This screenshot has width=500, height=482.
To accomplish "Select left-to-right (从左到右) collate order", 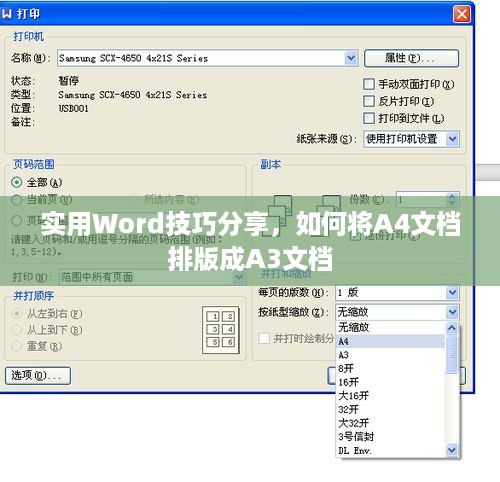I will coord(17,314).
